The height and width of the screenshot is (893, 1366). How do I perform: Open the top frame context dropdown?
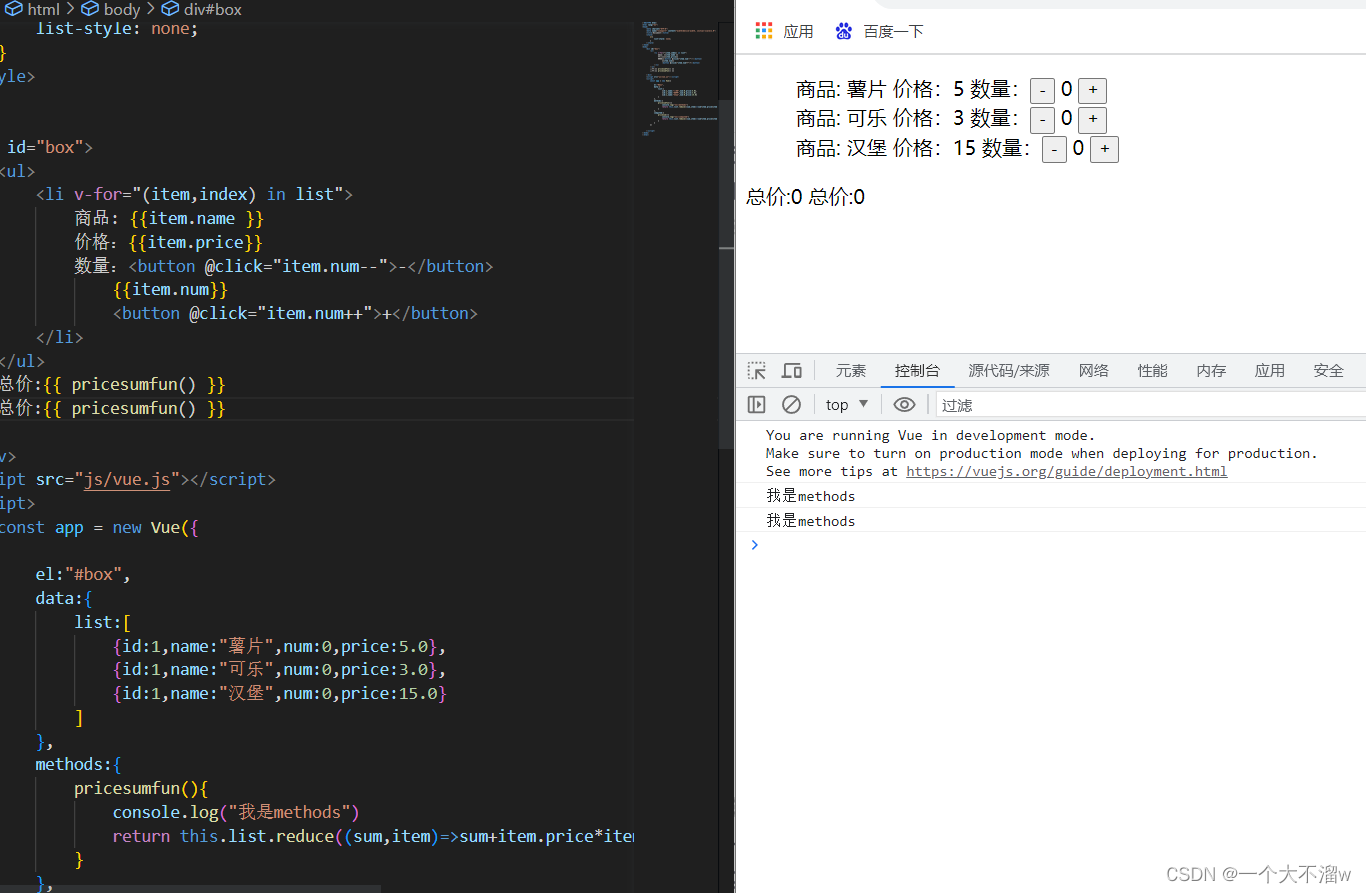pyautogui.click(x=845, y=404)
